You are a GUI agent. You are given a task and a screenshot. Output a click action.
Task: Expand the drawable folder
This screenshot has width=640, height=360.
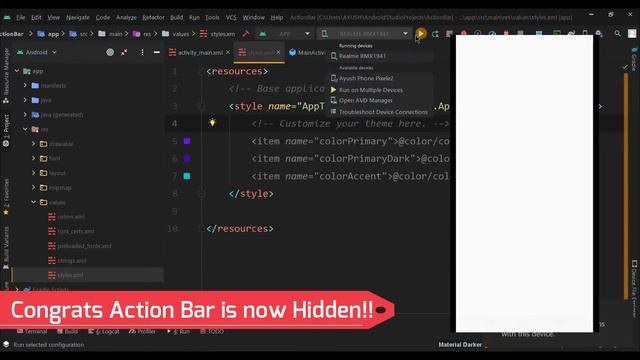(x=34, y=144)
